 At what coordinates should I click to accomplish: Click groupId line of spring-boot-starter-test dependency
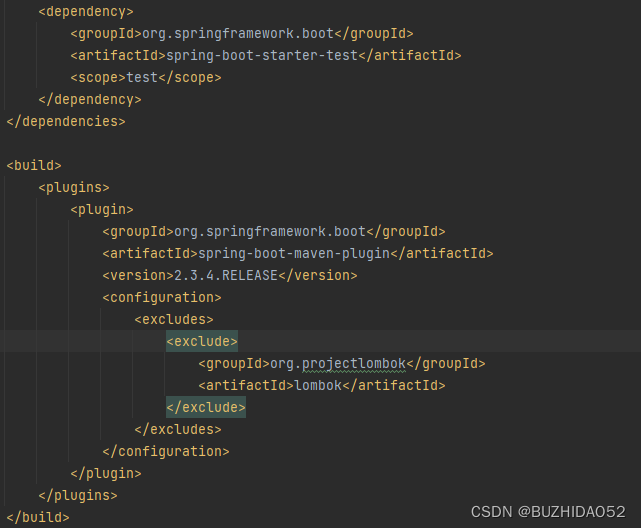click(x=242, y=34)
